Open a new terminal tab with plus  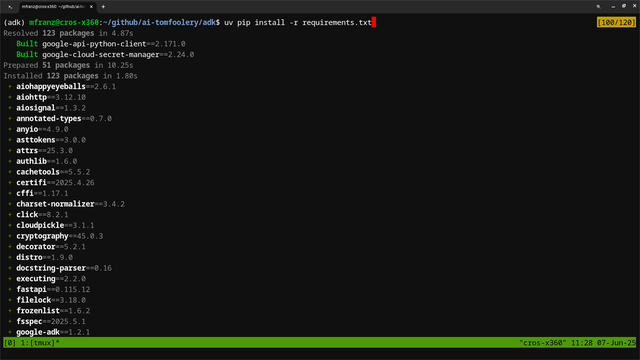coord(103,7)
